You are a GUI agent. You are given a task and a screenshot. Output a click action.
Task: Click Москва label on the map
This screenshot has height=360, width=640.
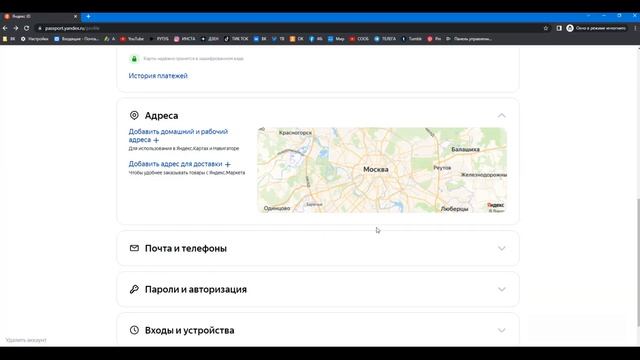[376, 169]
